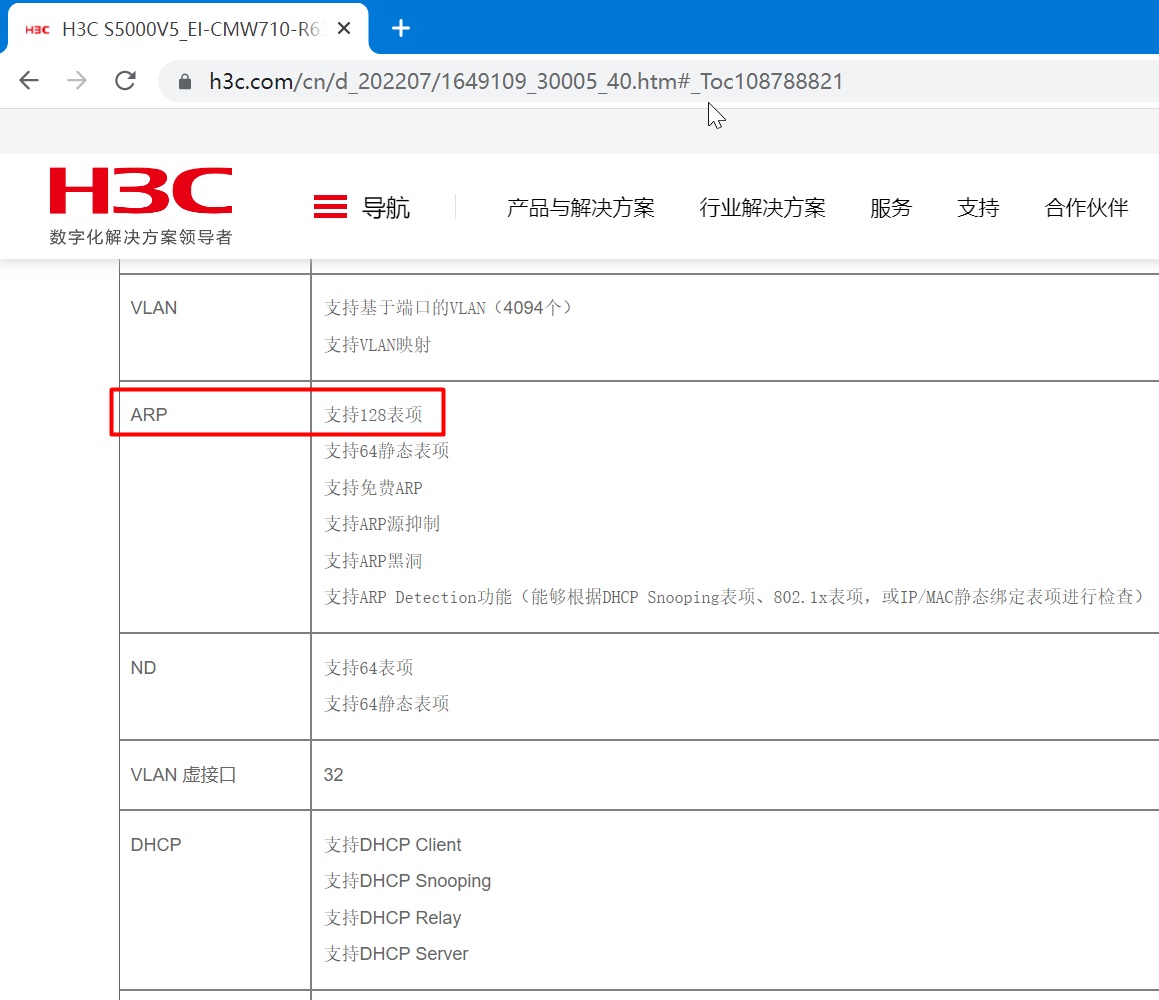The image size is (1159, 1000).
Task: Click the DHCP row header cell
Action: pos(215,900)
